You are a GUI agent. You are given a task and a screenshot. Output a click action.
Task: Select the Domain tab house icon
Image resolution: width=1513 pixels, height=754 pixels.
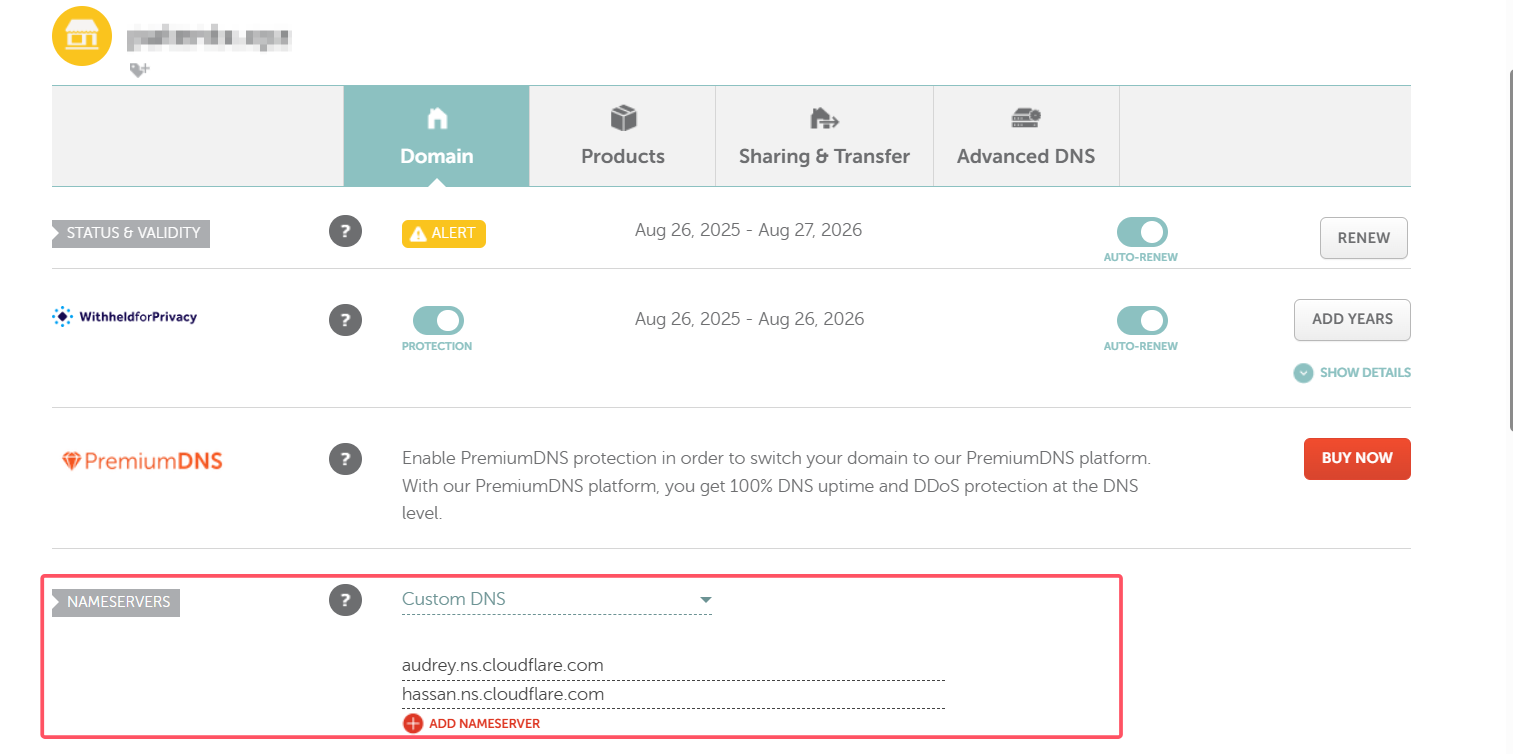click(436, 118)
